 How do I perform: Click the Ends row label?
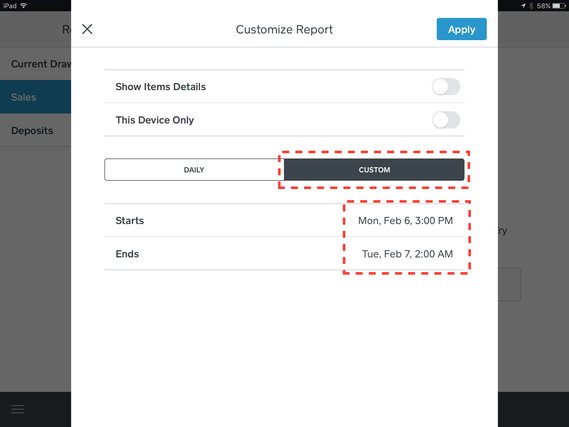(127, 254)
